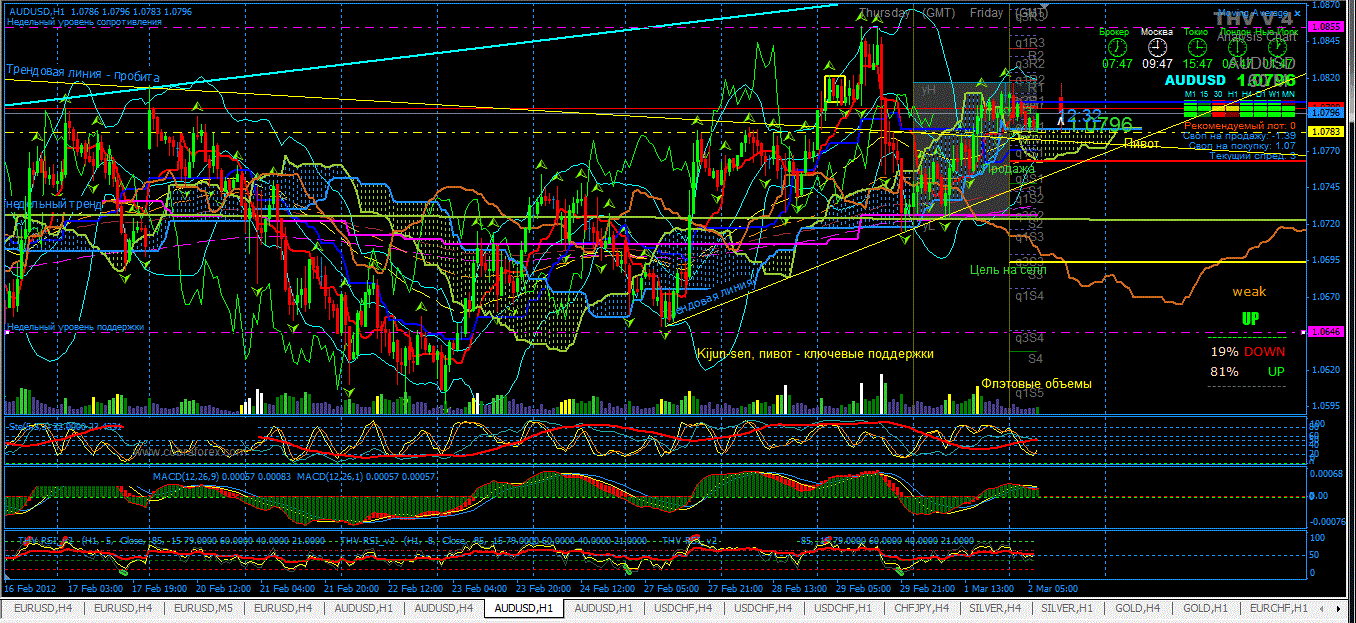
Task: Select the 'Пивот' label on chart
Action: (x=1142, y=144)
